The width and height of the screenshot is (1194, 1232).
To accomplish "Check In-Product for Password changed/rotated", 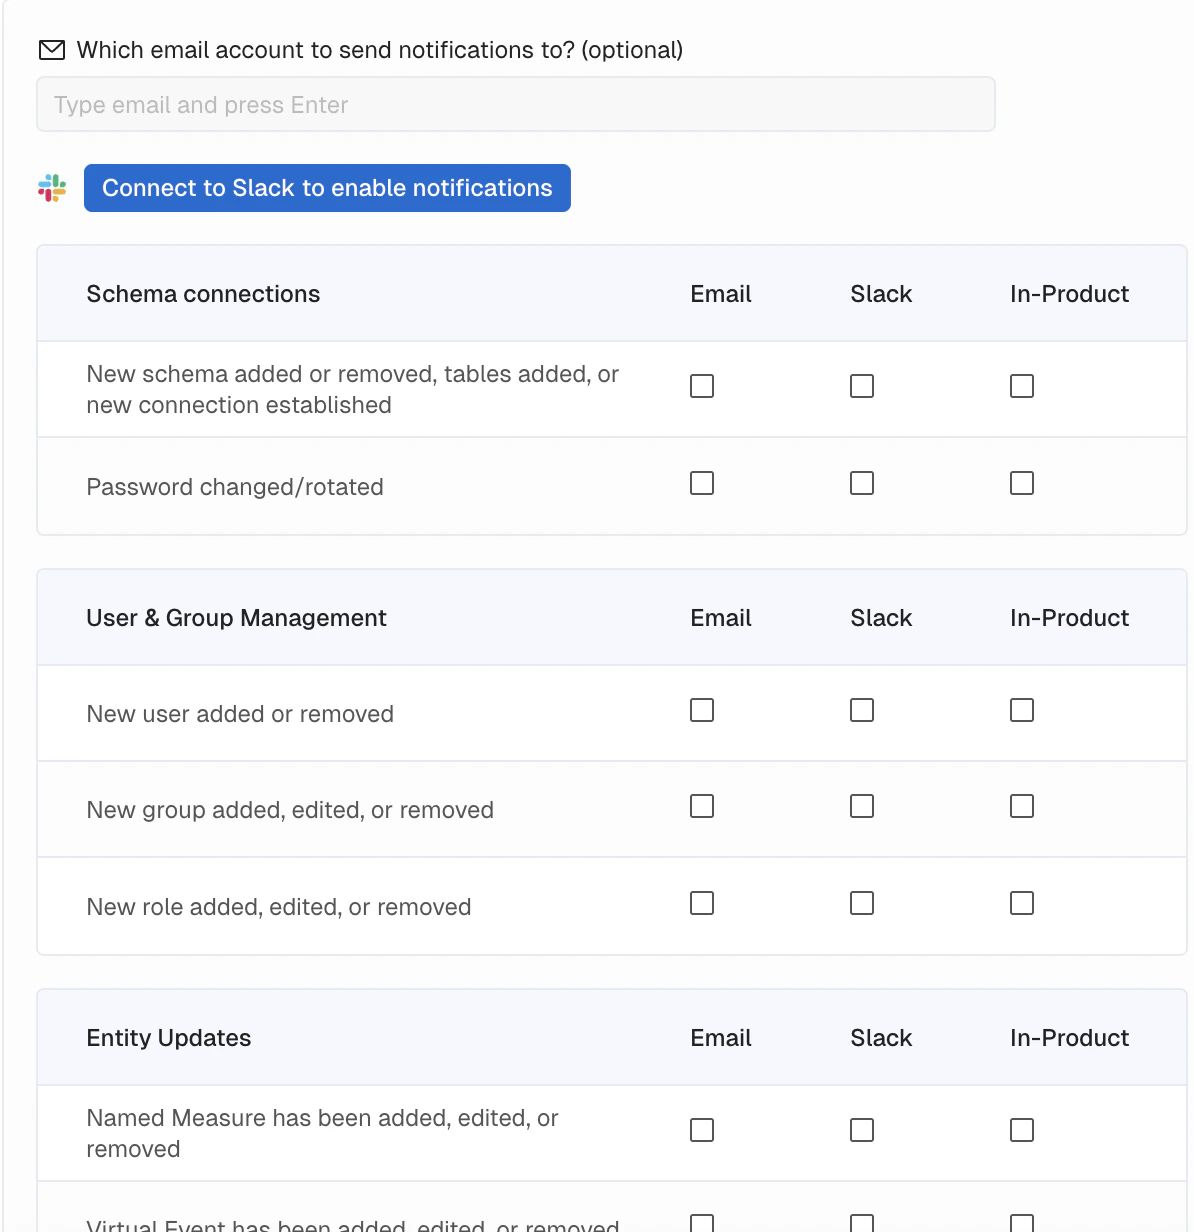I will point(1022,483).
